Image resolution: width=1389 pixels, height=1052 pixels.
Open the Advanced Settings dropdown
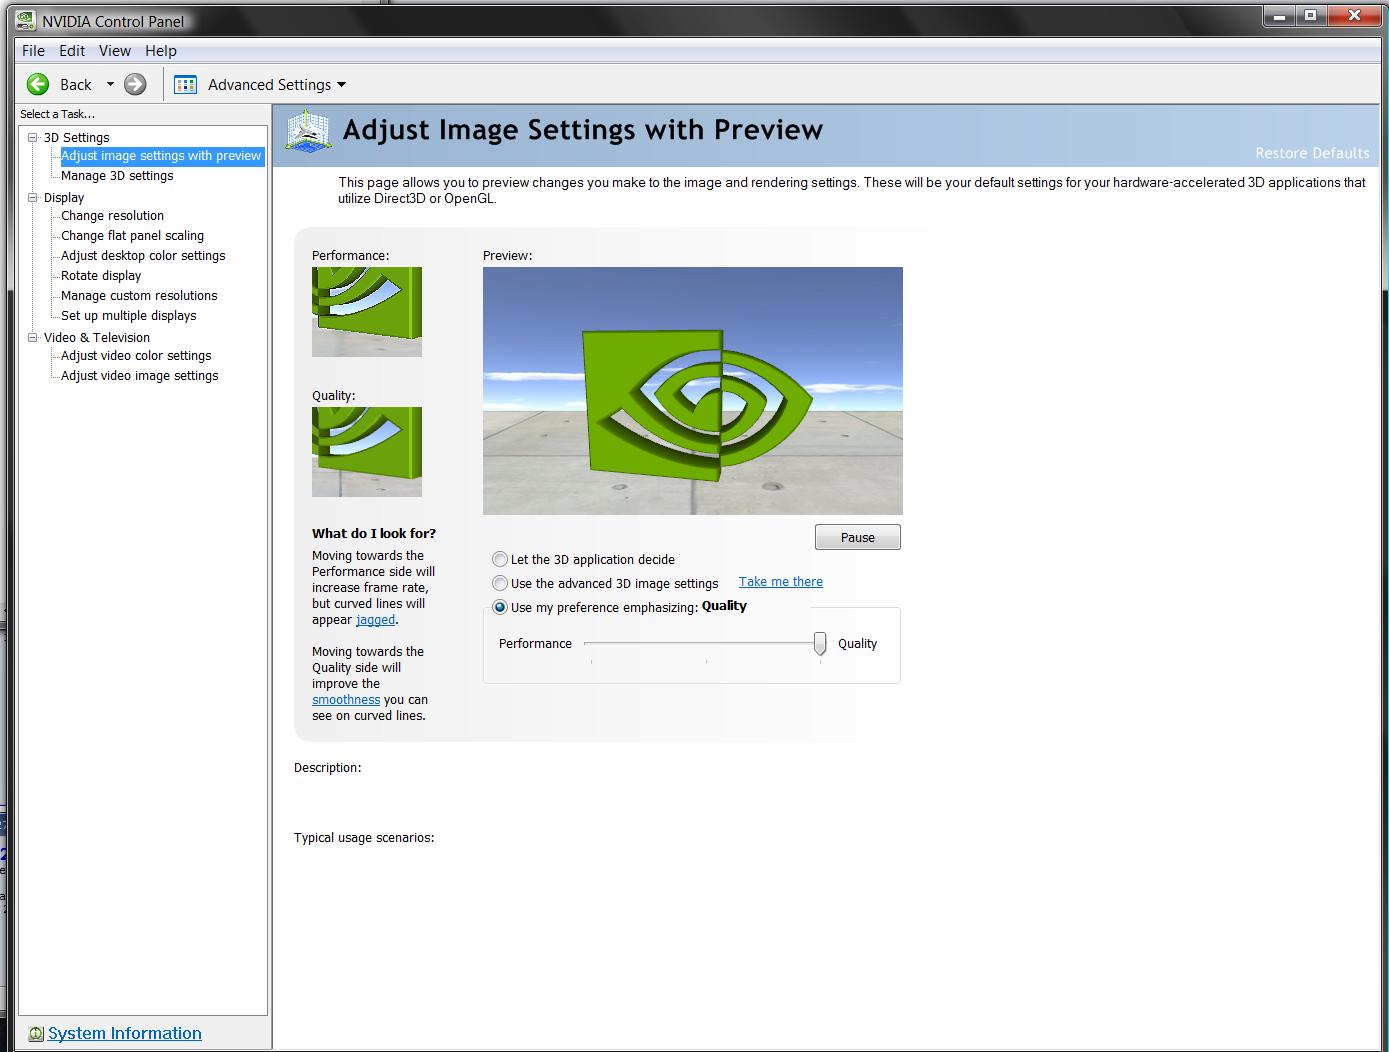342,85
